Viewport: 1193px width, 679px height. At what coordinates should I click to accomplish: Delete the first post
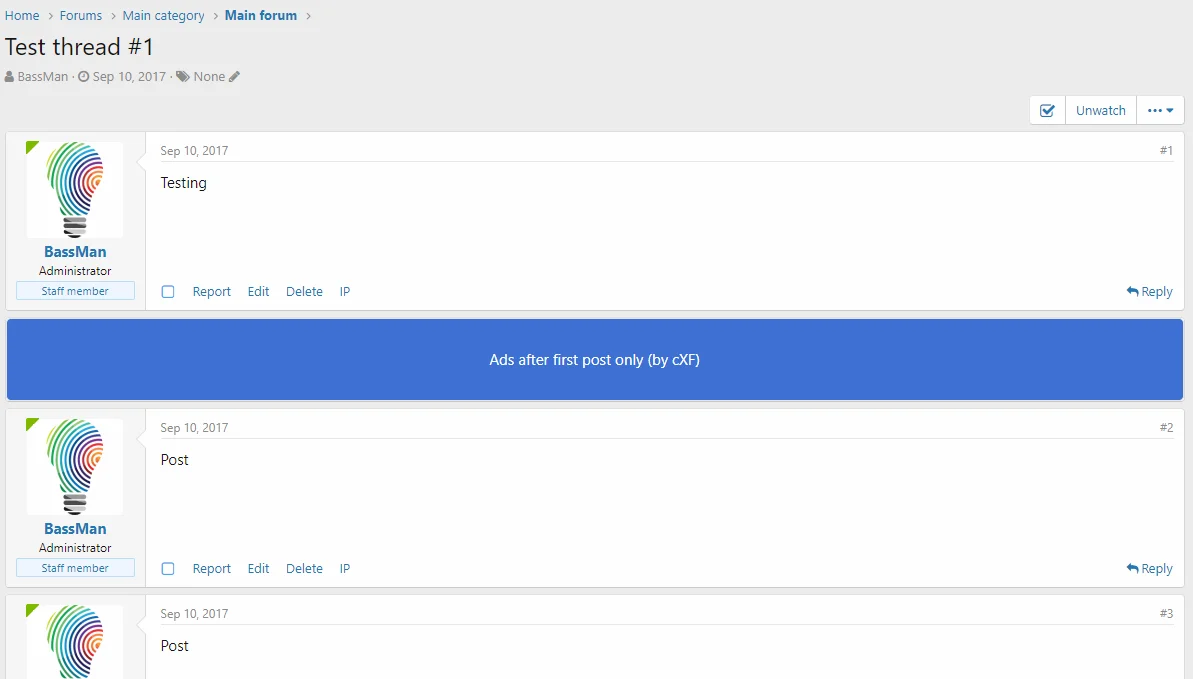click(x=304, y=292)
